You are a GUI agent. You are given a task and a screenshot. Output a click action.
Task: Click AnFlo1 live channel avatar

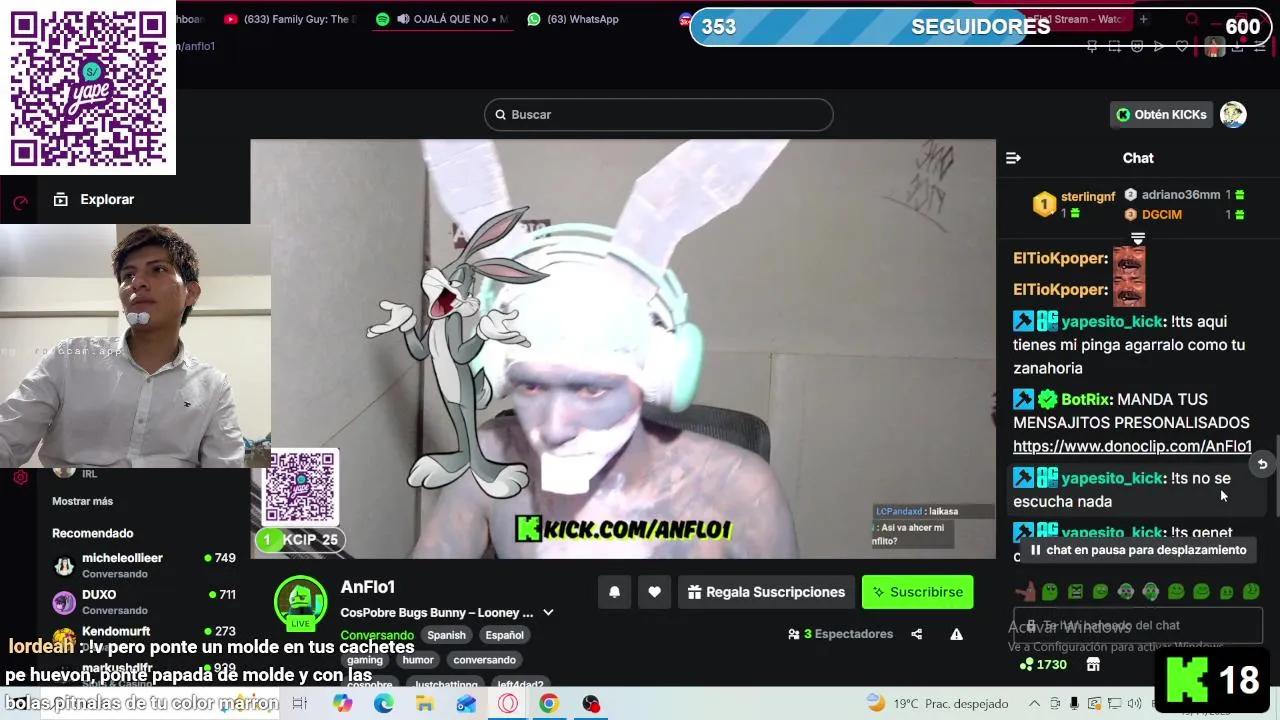[x=300, y=602]
